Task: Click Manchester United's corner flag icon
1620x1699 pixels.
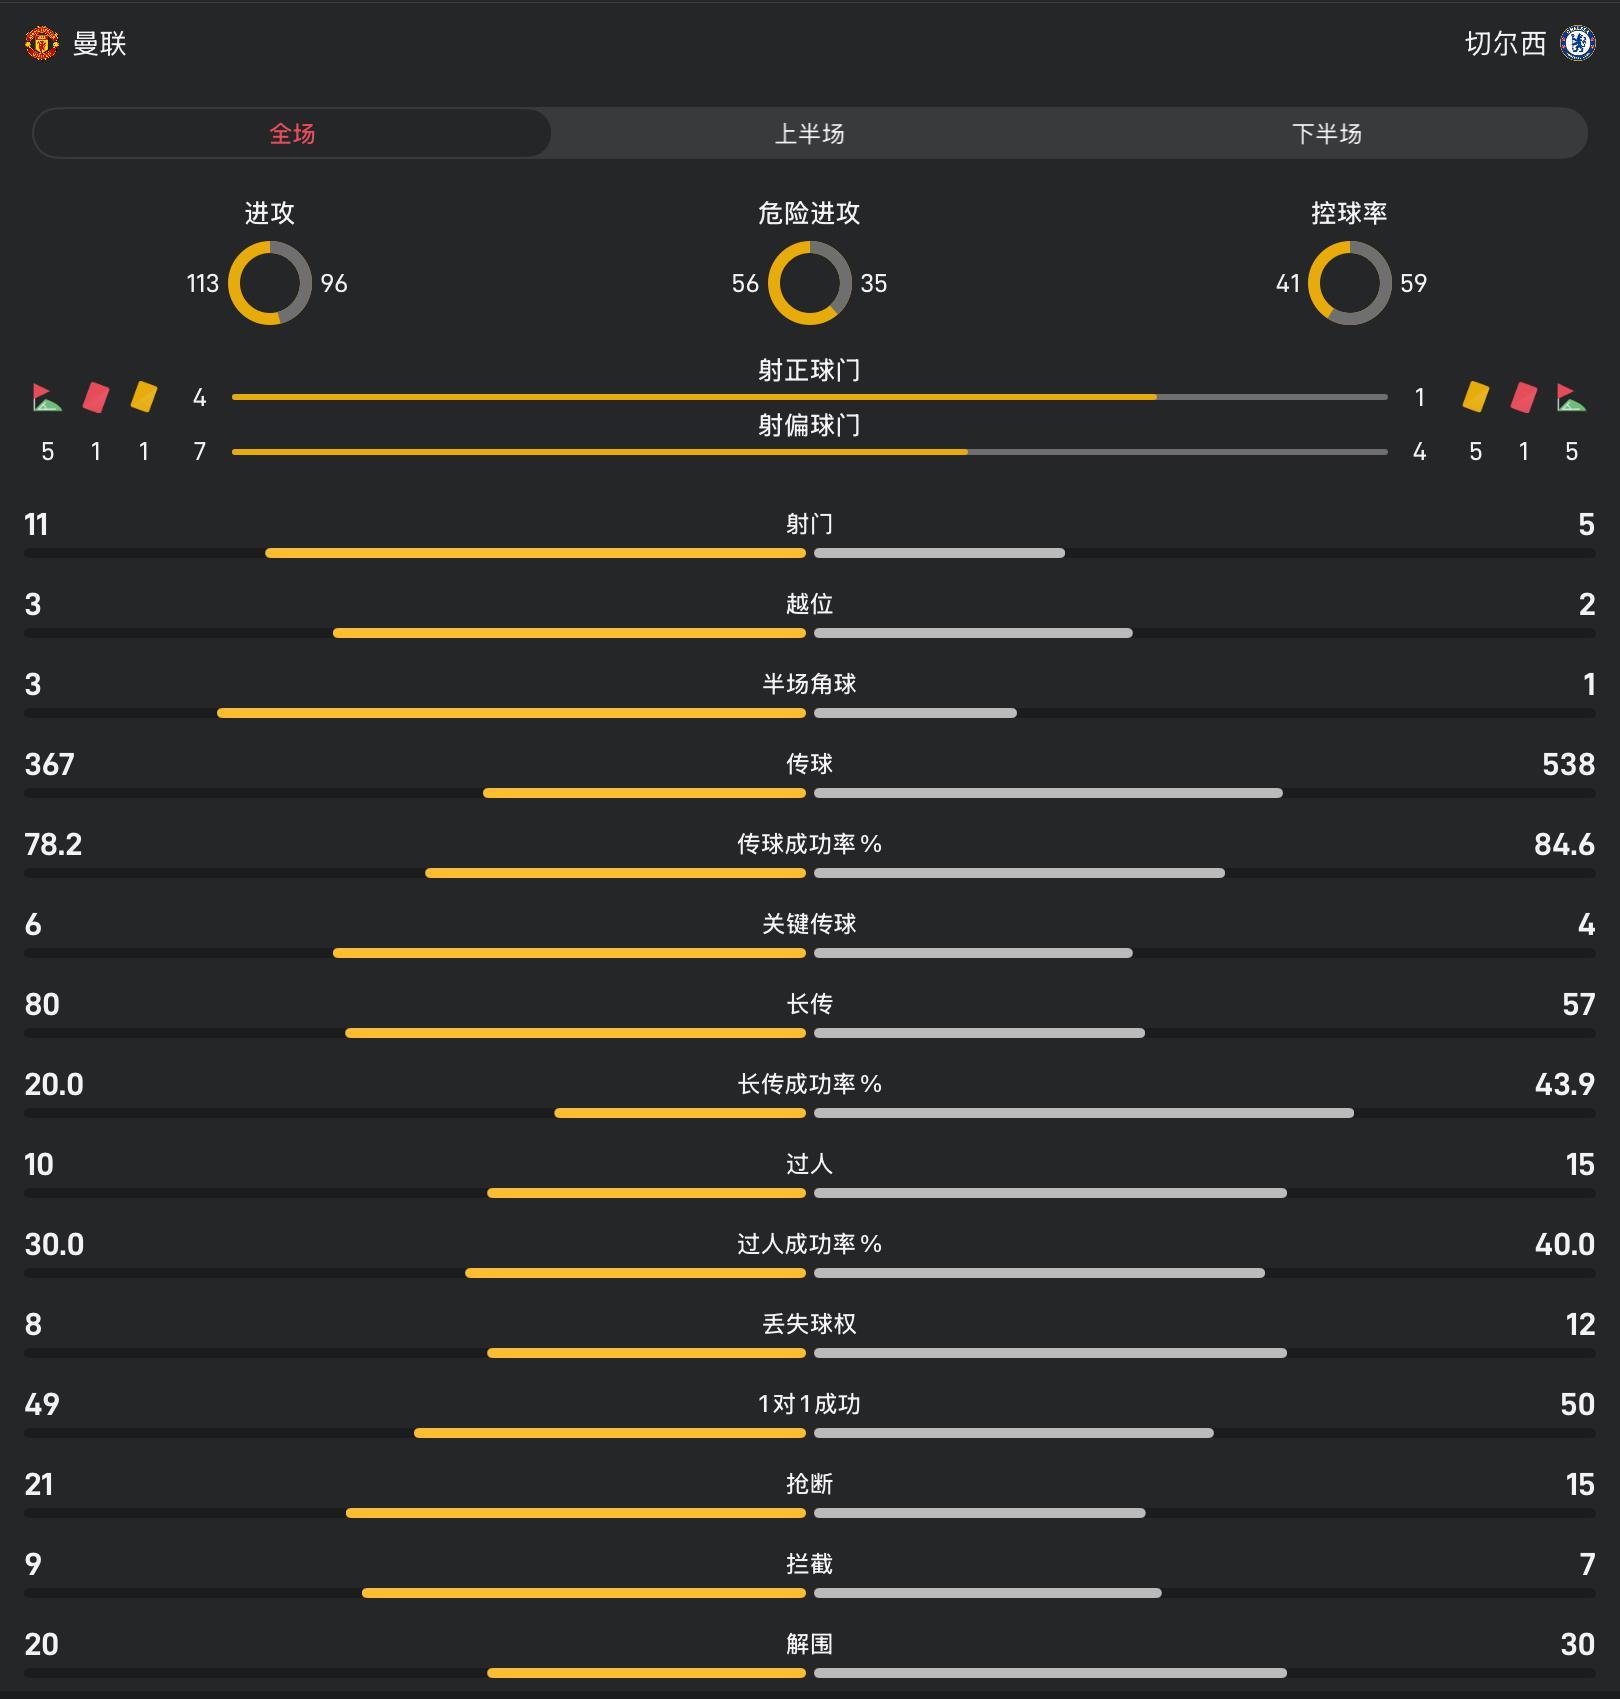Action: point(47,397)
